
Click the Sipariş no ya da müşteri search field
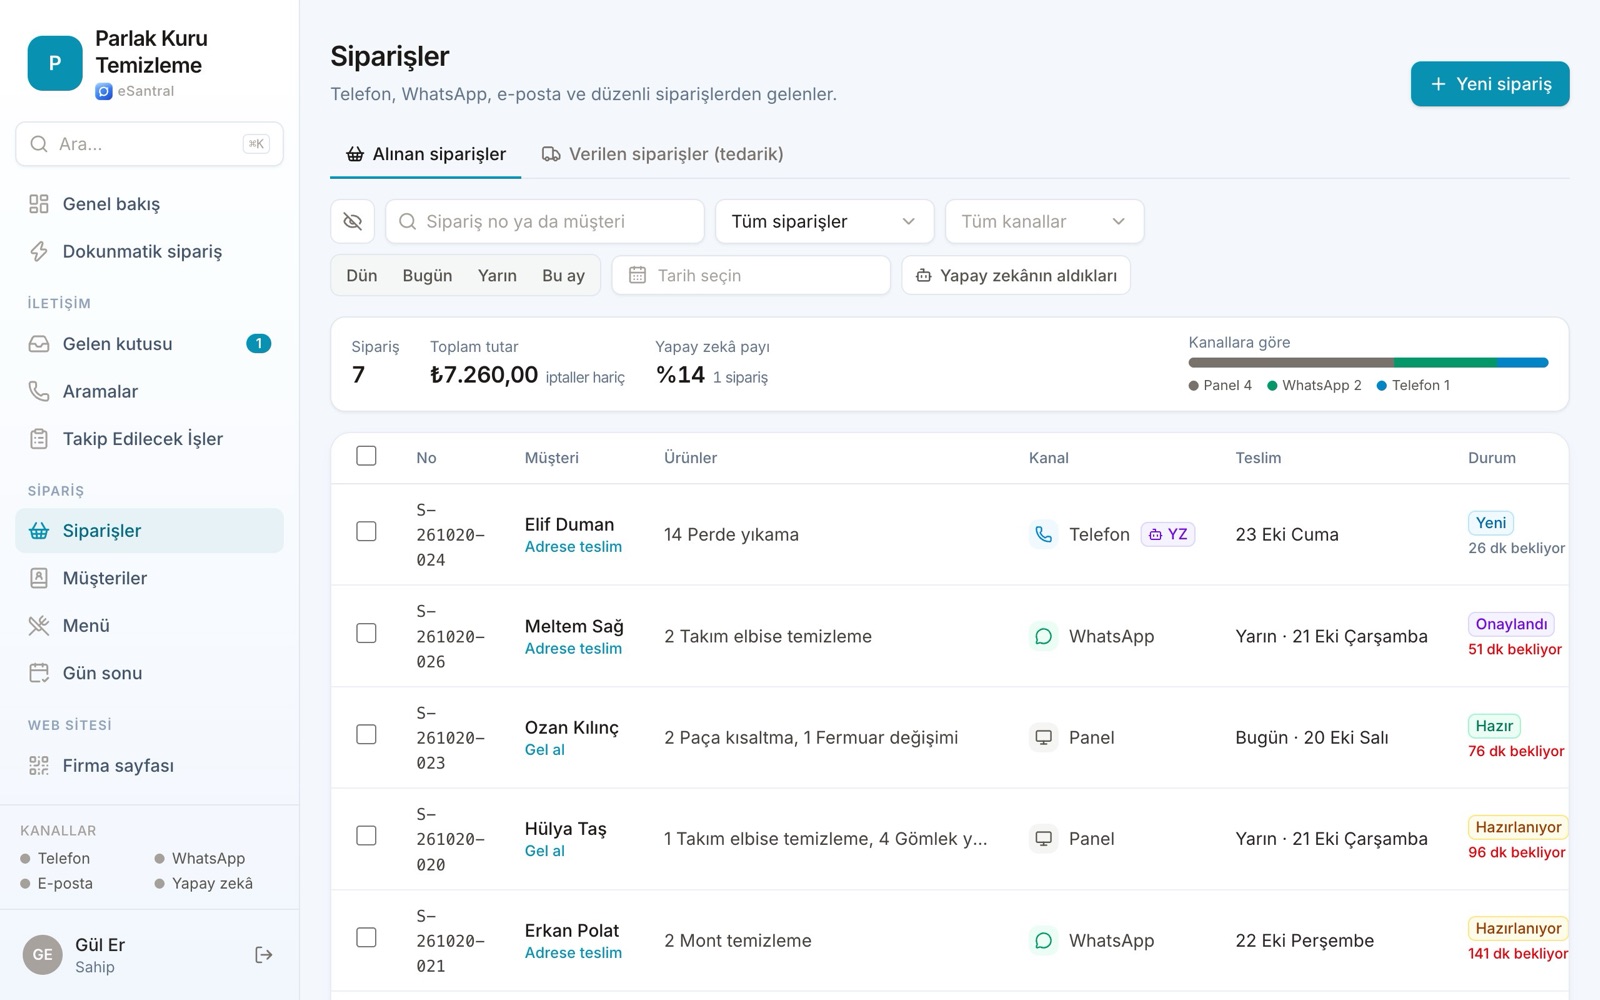pyautogui.click(x=545, y=221)
